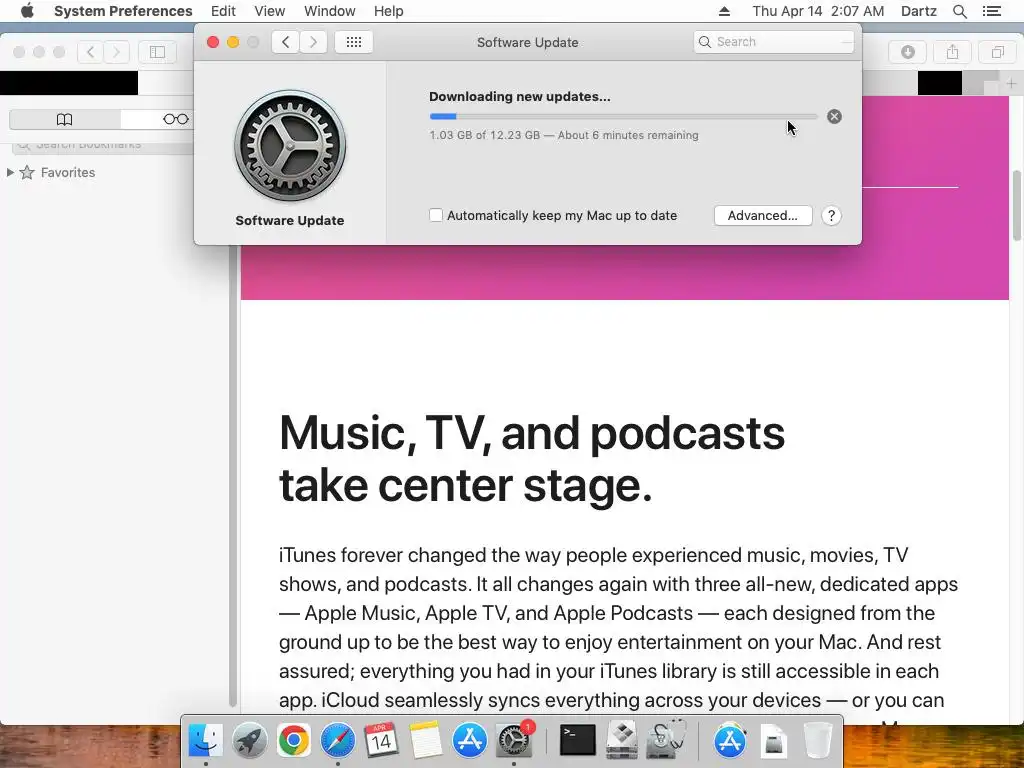Open Calendar from the Dock
Image resolution: width=1024 pixels, height=768 pixels.
(381, 741)
